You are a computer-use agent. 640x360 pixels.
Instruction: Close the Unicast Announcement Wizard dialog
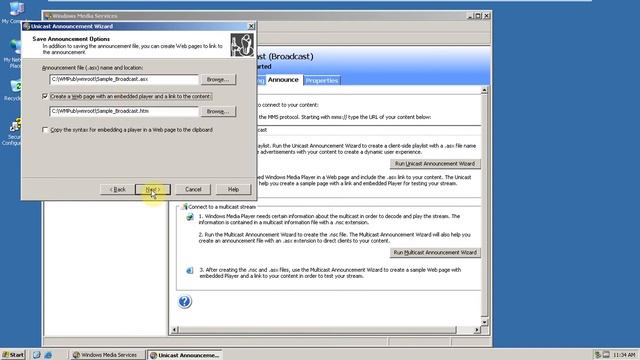pyautogui.click(x=251, y=26)
